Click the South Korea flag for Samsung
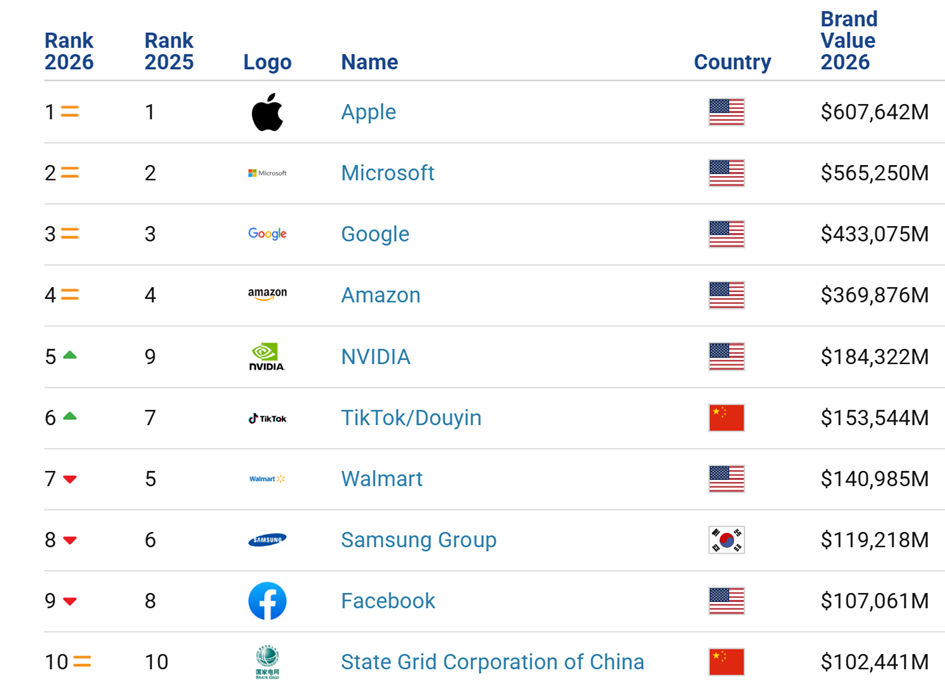Image resolution: width=945 pixels, height=688 pixels. tap(726, 540)
